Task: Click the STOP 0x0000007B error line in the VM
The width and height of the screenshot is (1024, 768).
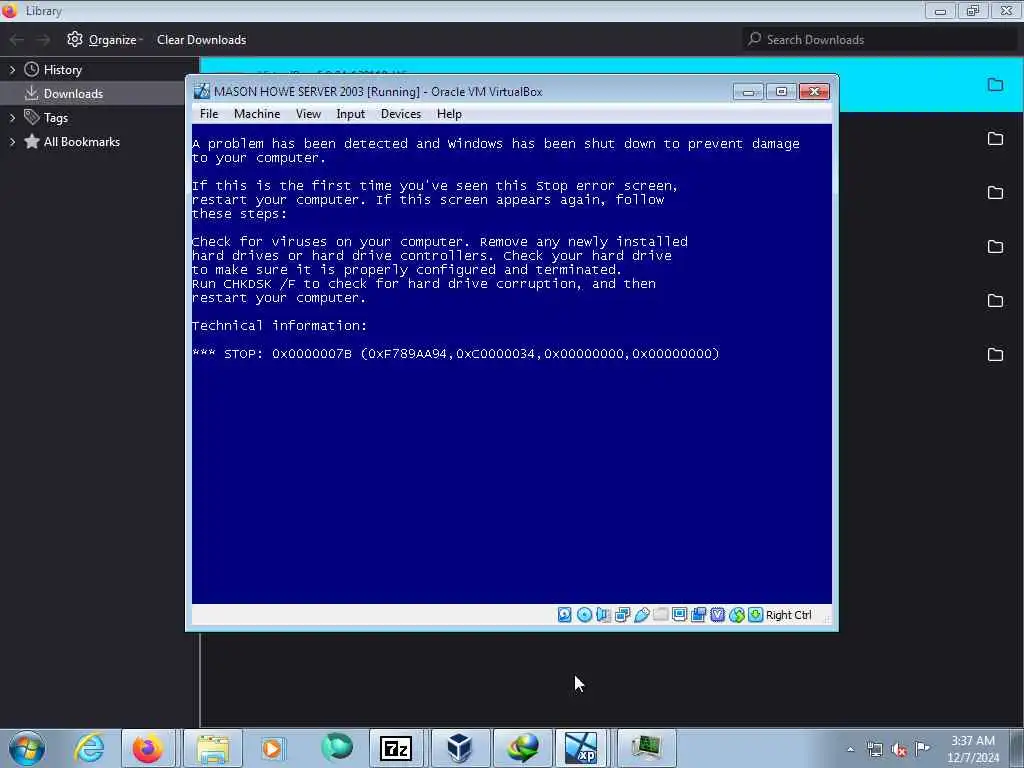Action: 455,353
